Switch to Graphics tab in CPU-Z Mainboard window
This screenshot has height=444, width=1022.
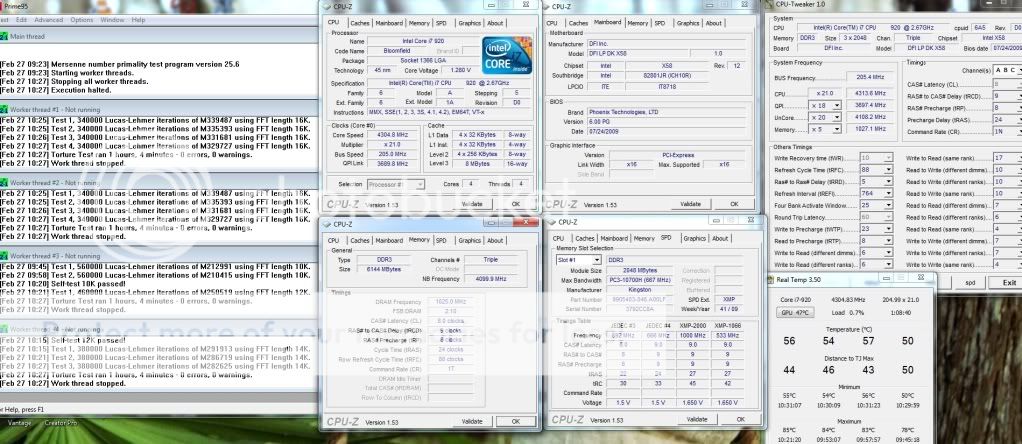687,22
